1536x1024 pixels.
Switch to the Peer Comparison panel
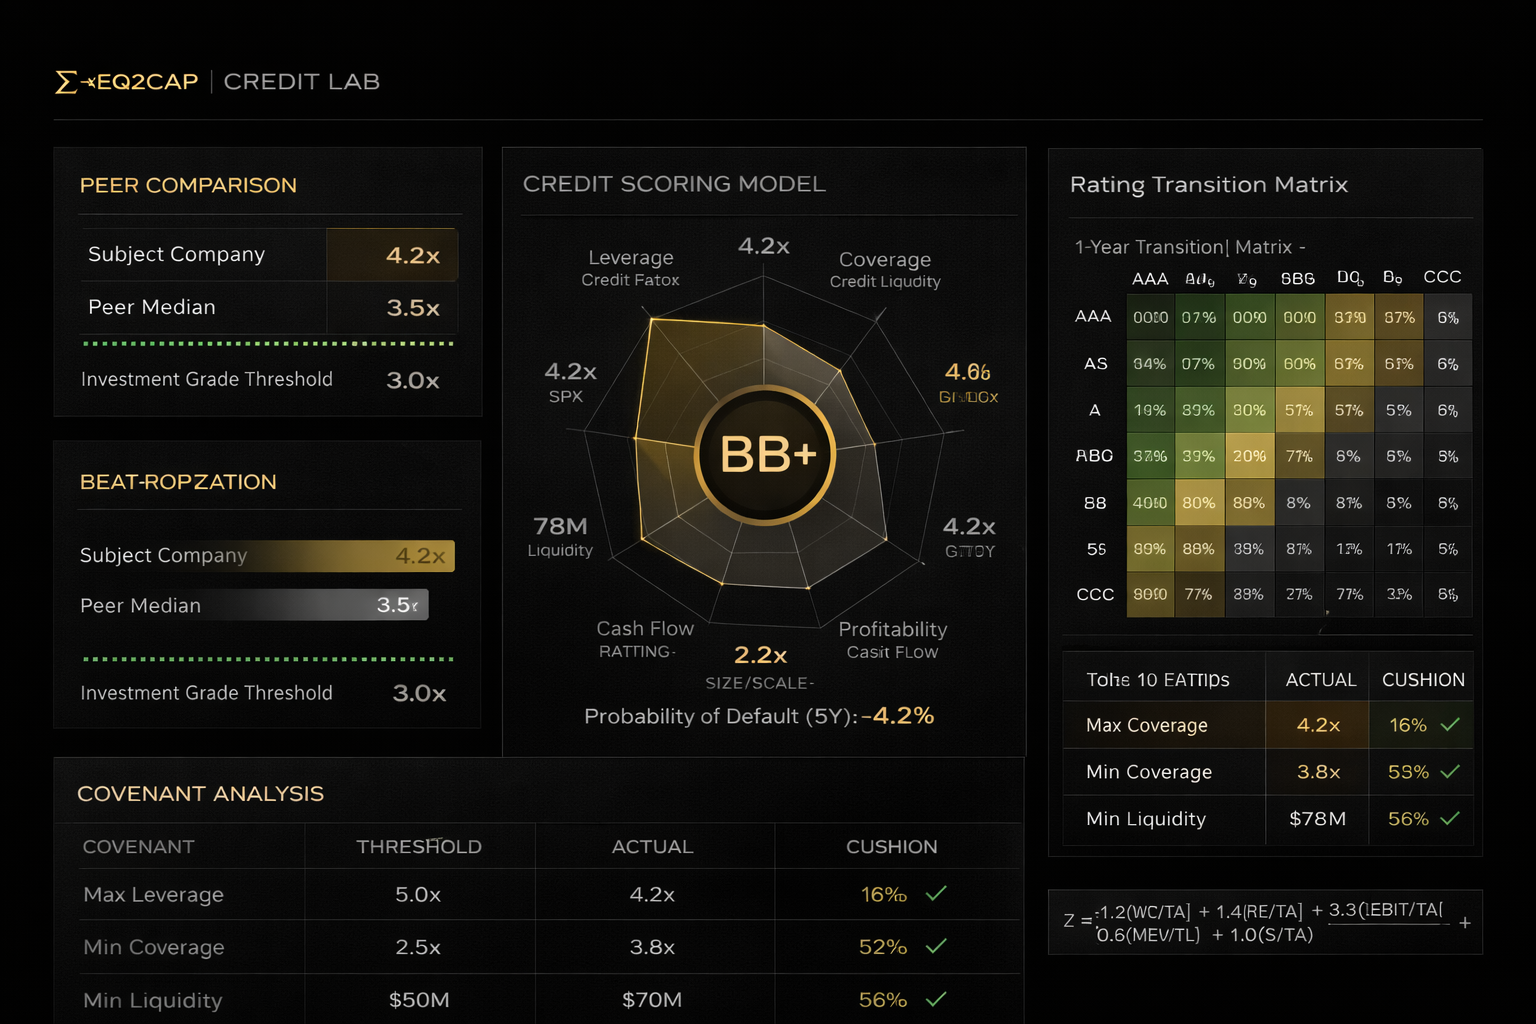(187, 185)
